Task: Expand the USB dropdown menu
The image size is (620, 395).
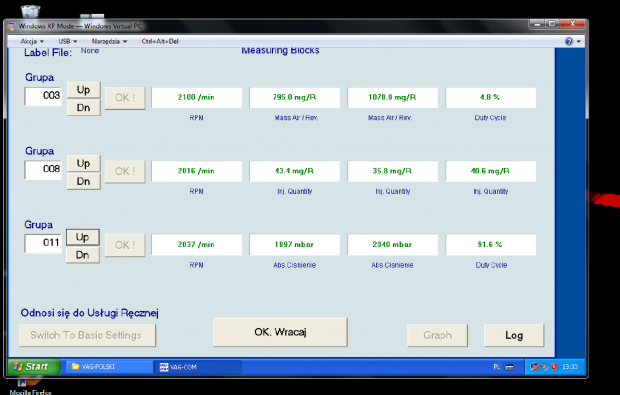Action: pos(68,41)
